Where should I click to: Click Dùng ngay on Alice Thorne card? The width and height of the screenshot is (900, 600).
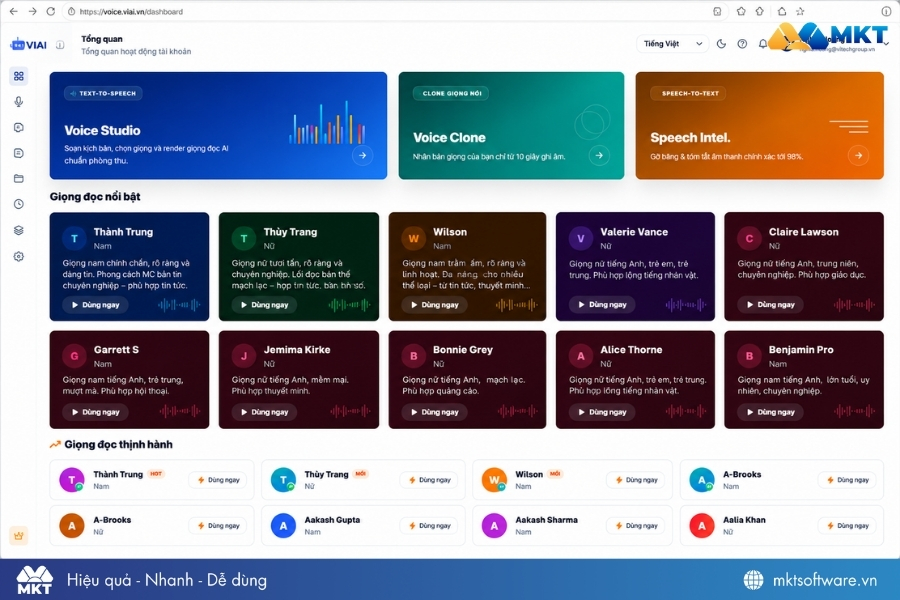[602, 412]
